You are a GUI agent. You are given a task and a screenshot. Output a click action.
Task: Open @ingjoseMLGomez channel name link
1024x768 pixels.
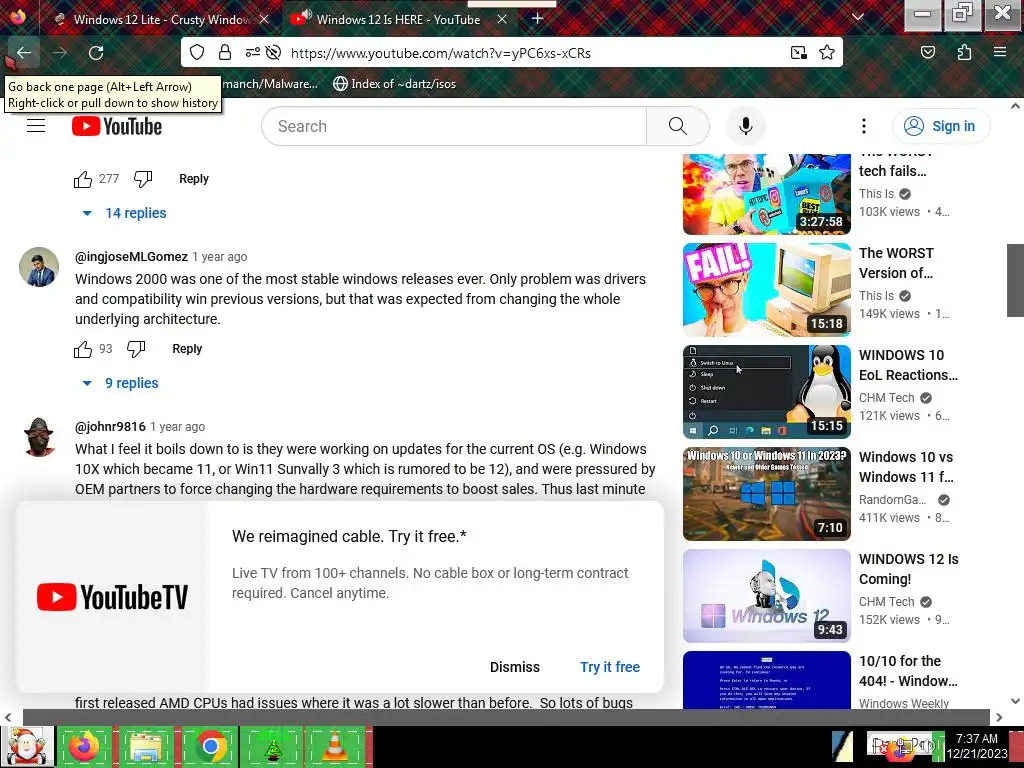[131, 257]
